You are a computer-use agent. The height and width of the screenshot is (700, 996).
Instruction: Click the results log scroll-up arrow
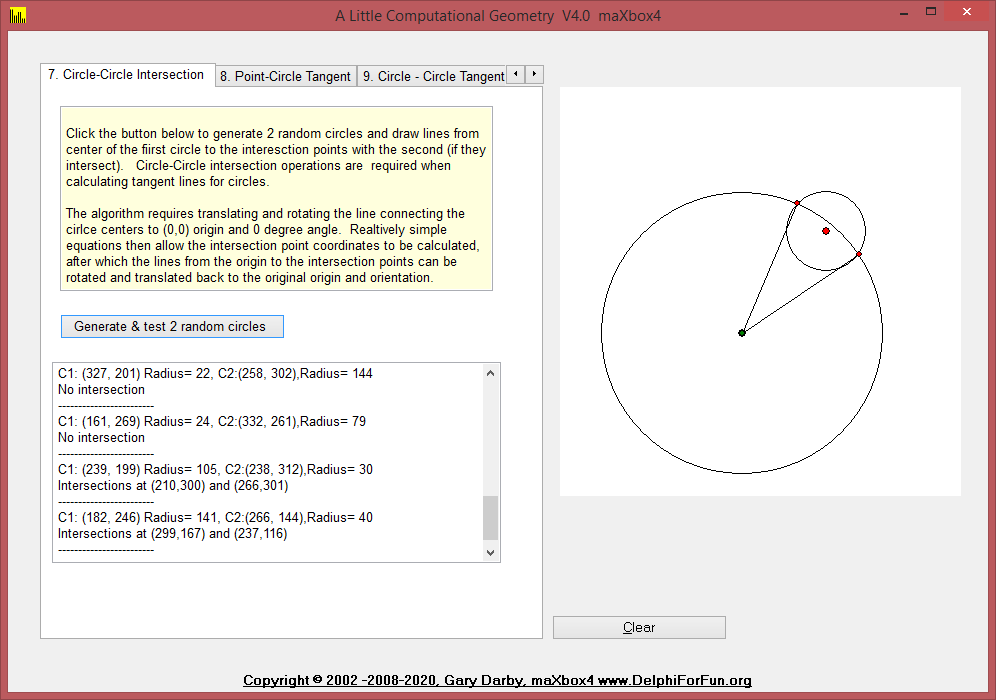pyautogui.click(x=490, y=374)
